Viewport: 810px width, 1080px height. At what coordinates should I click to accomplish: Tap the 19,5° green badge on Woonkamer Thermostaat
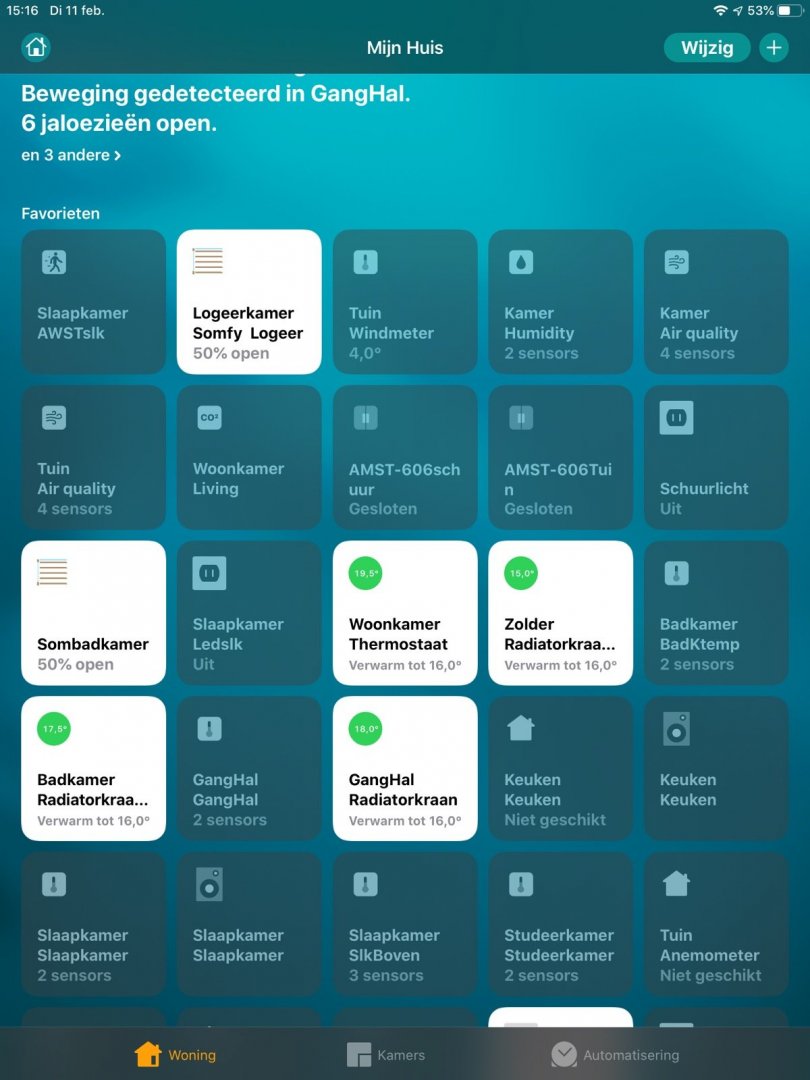click(x=366, y=573)
